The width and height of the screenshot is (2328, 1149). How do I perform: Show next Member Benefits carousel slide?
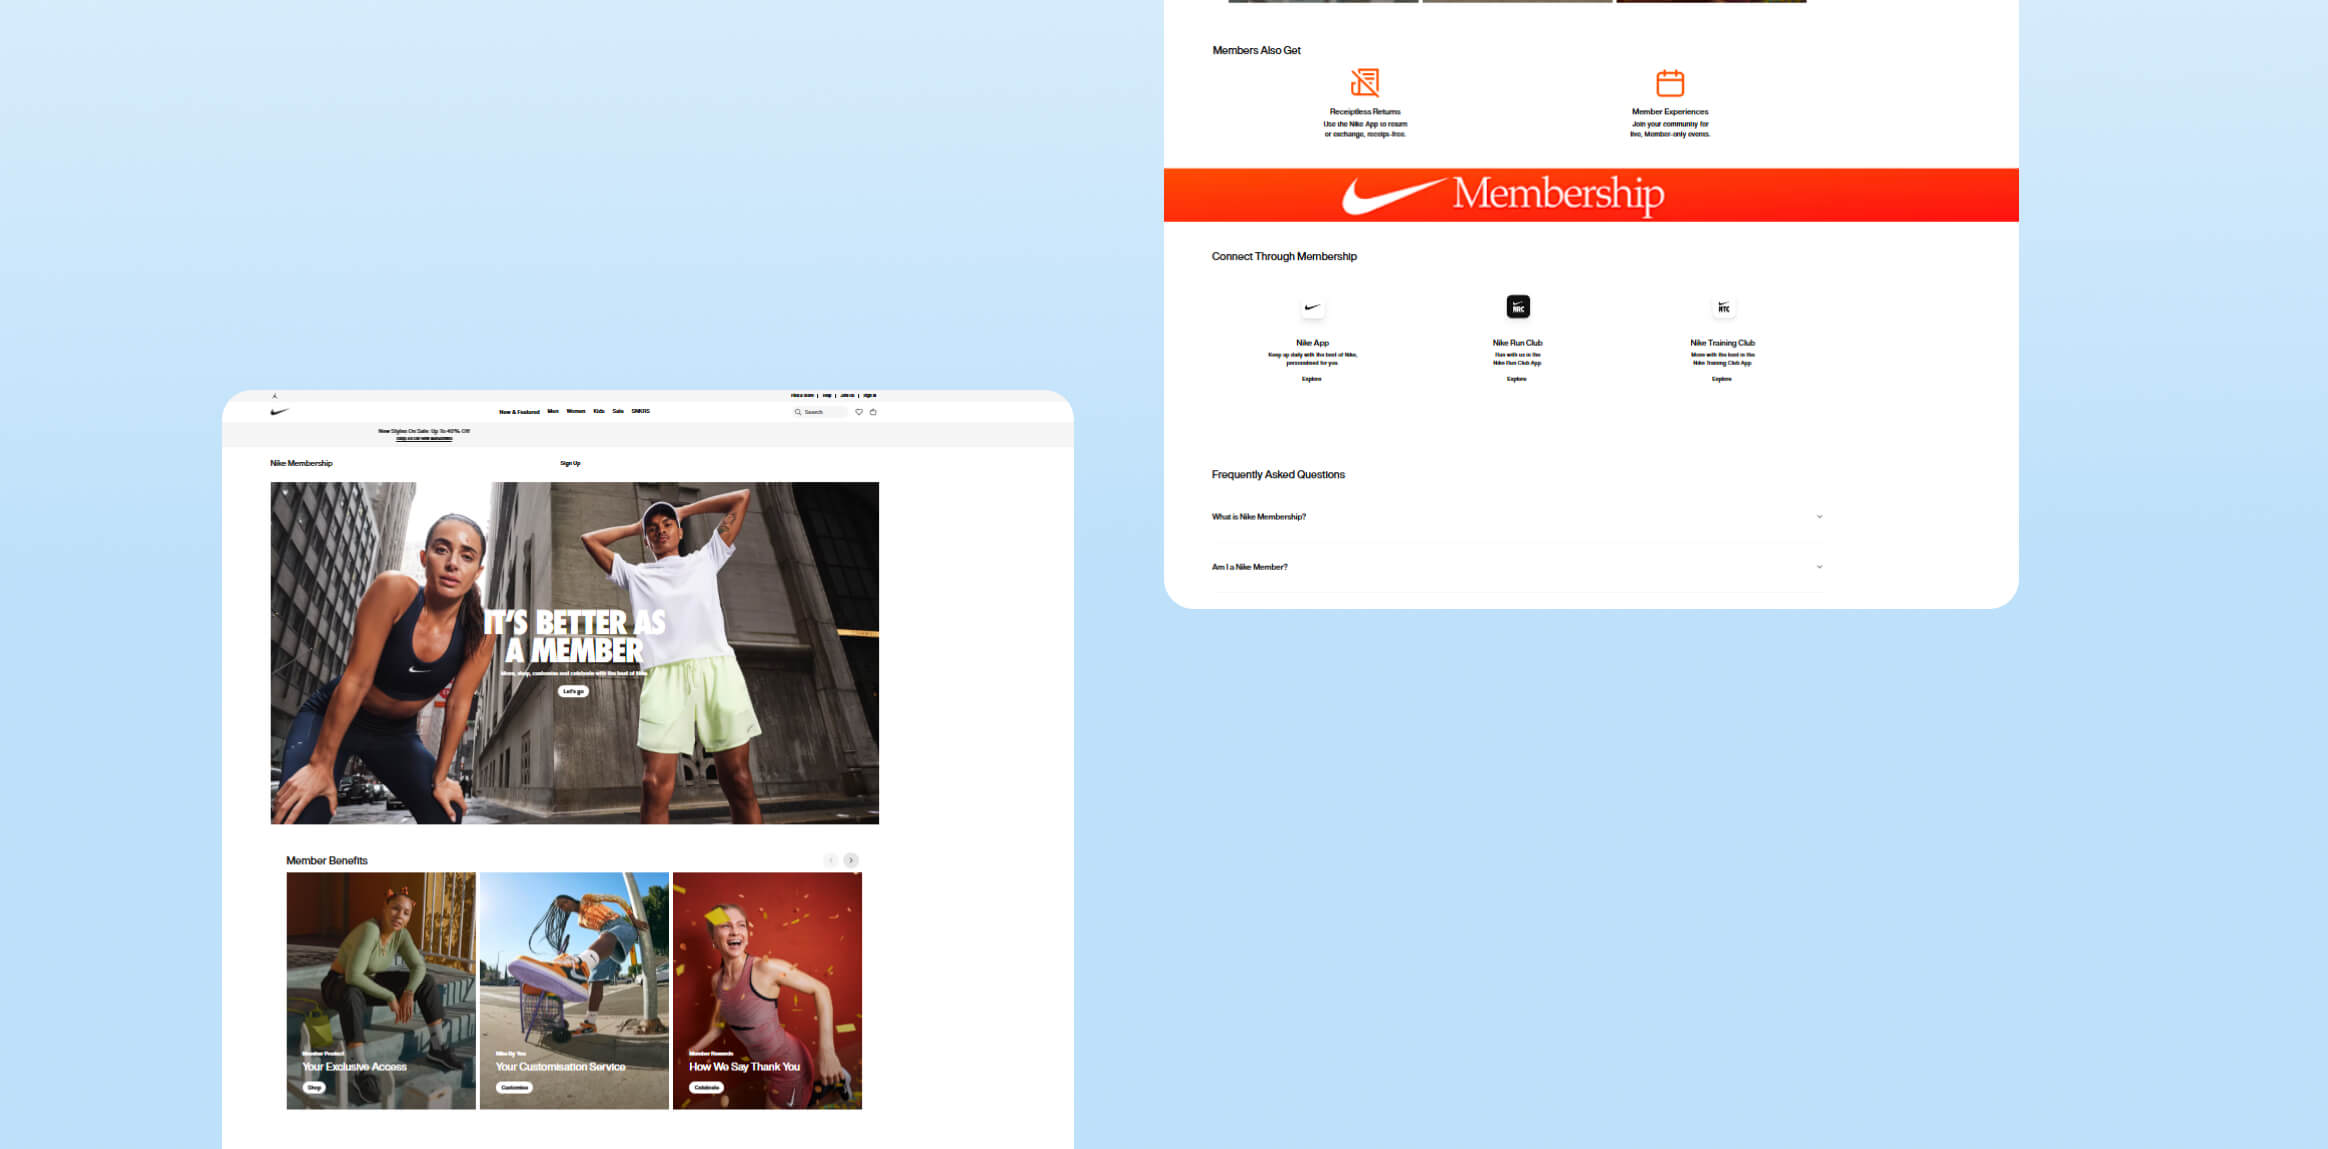(851, 860)
